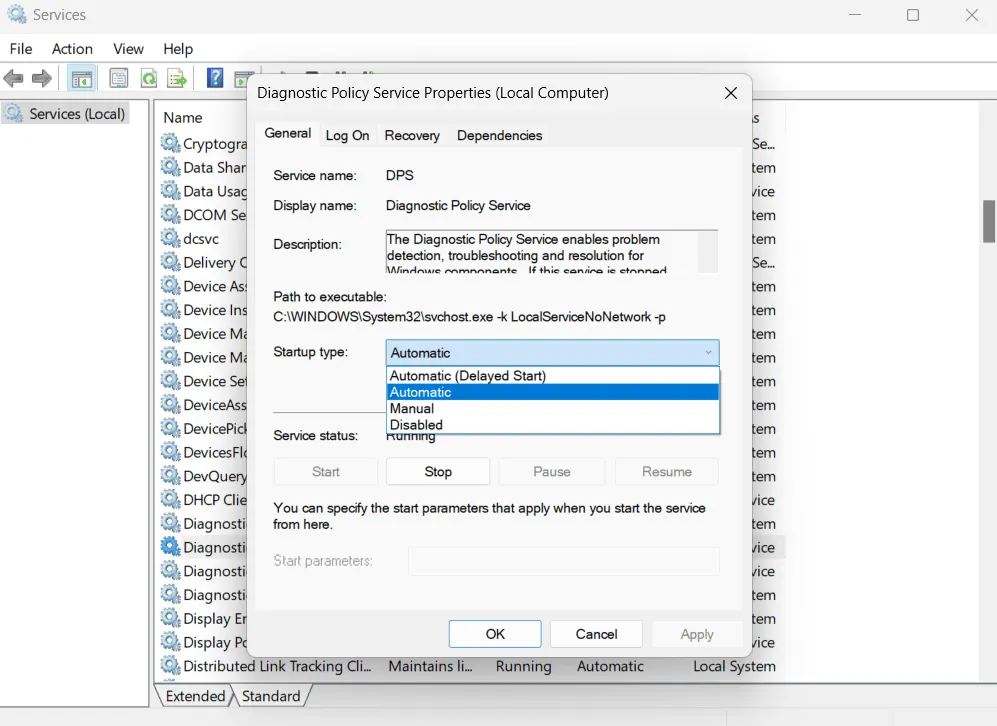997x726 pixels.
Task: Click the gear icon beside Device Ins...
Action: (x=170, y=310)
